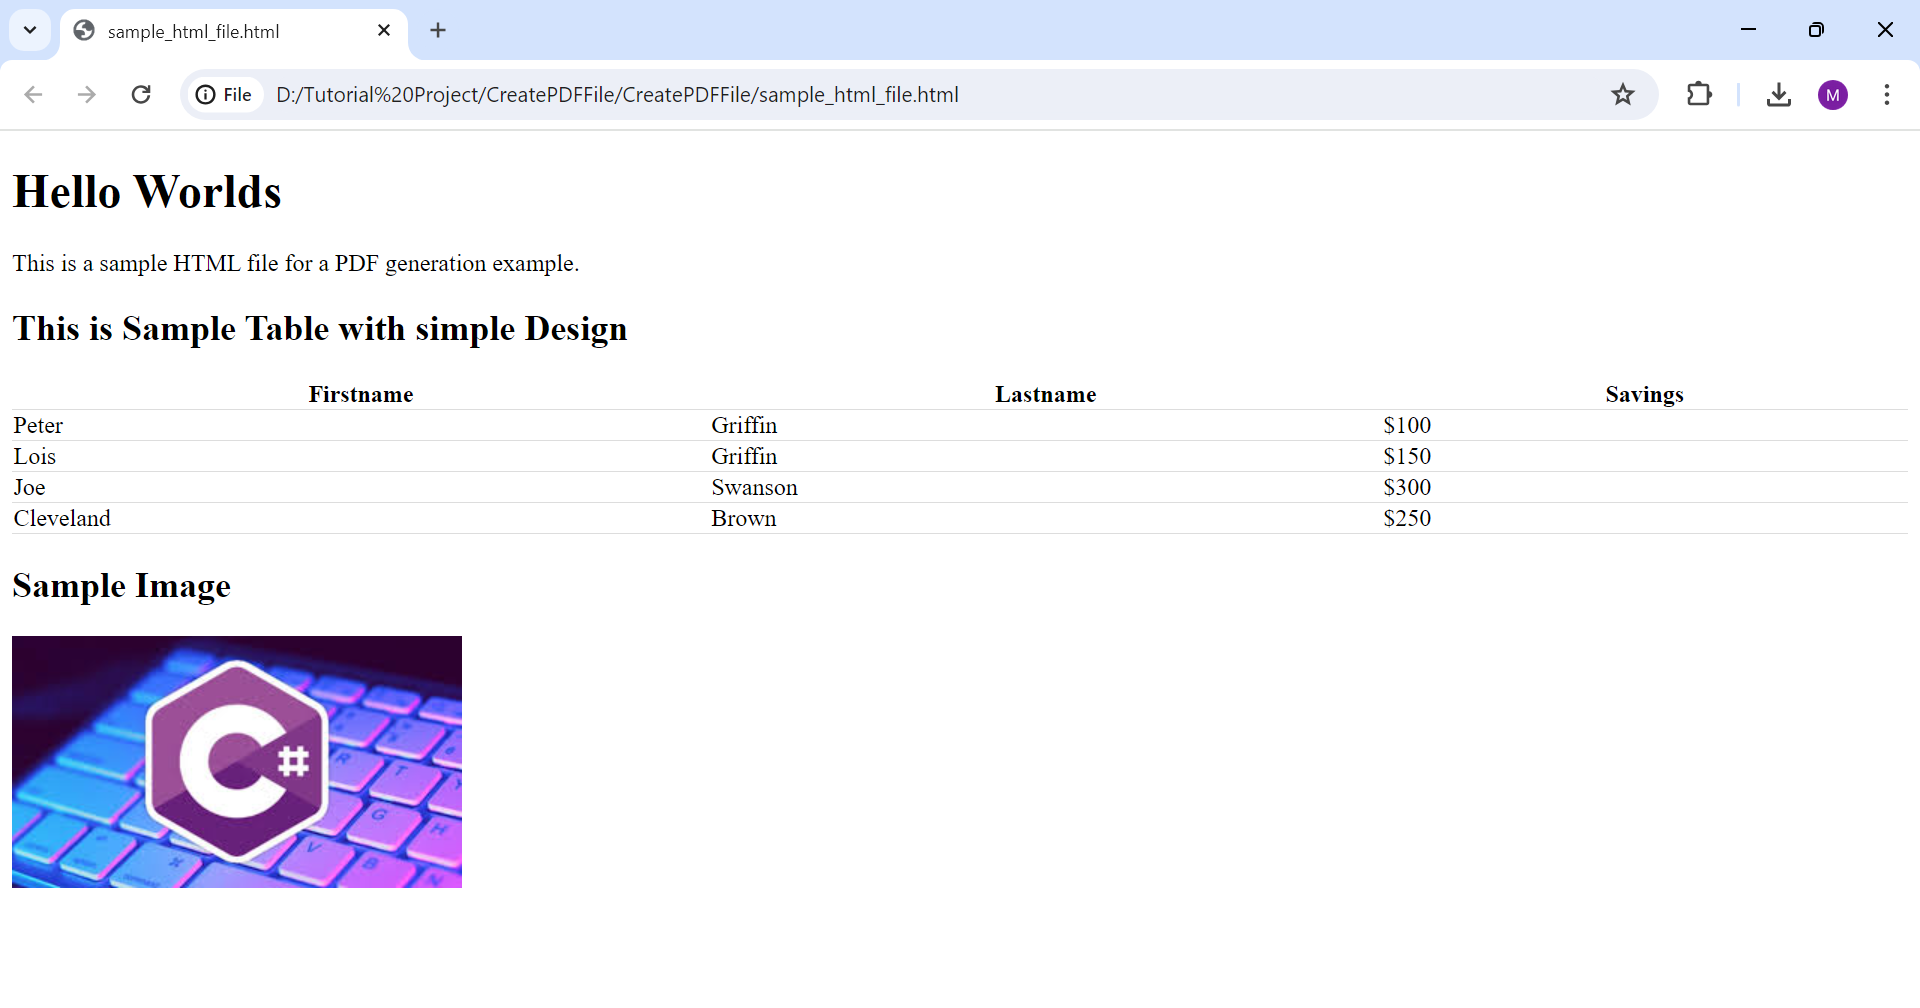The height and width of the screenshot is (1008, 1920).
Task: Open the Extensions puzzle menu
Action: pos(1699,95)
